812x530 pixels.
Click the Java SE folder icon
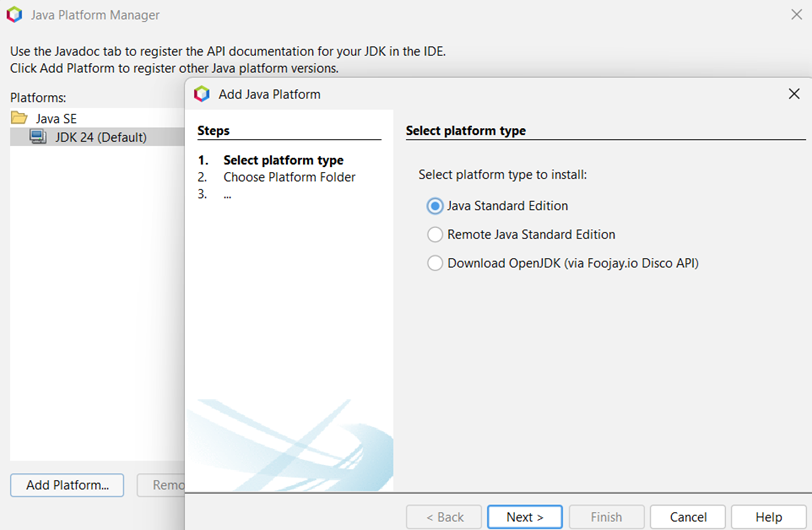point(19,118)
